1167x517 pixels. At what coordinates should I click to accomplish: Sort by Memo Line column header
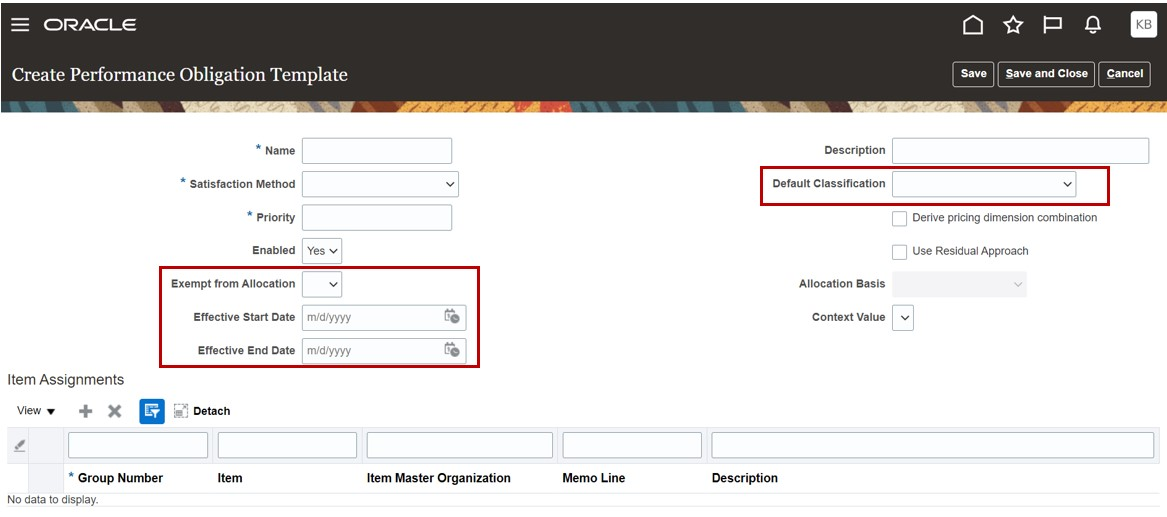tap(594, 478)
